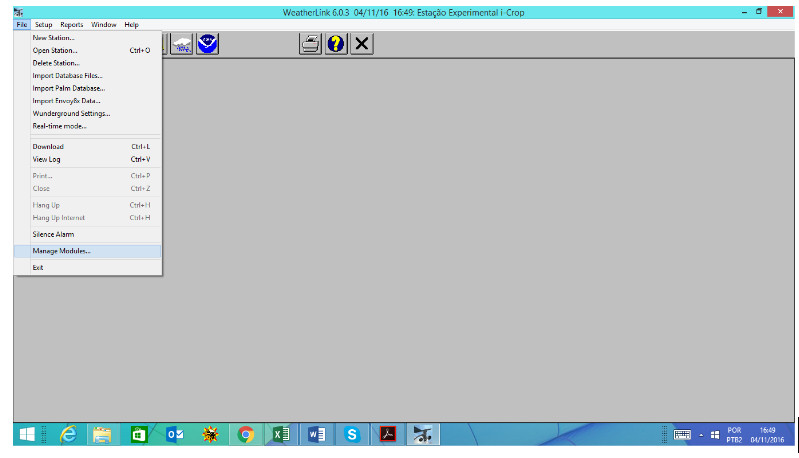The width and height of the screenshot is (799, 458).
Task: Select Open Station menu entry
Action: tap(55, 50)
